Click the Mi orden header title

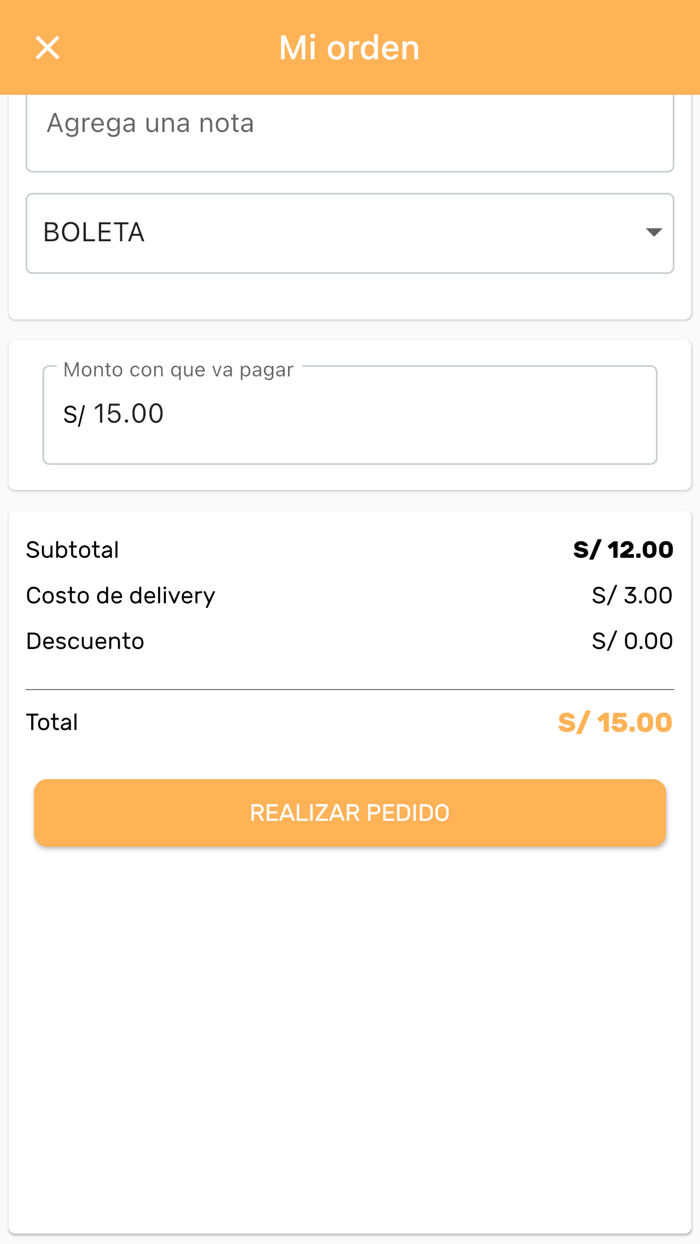(x=349, y=47)
